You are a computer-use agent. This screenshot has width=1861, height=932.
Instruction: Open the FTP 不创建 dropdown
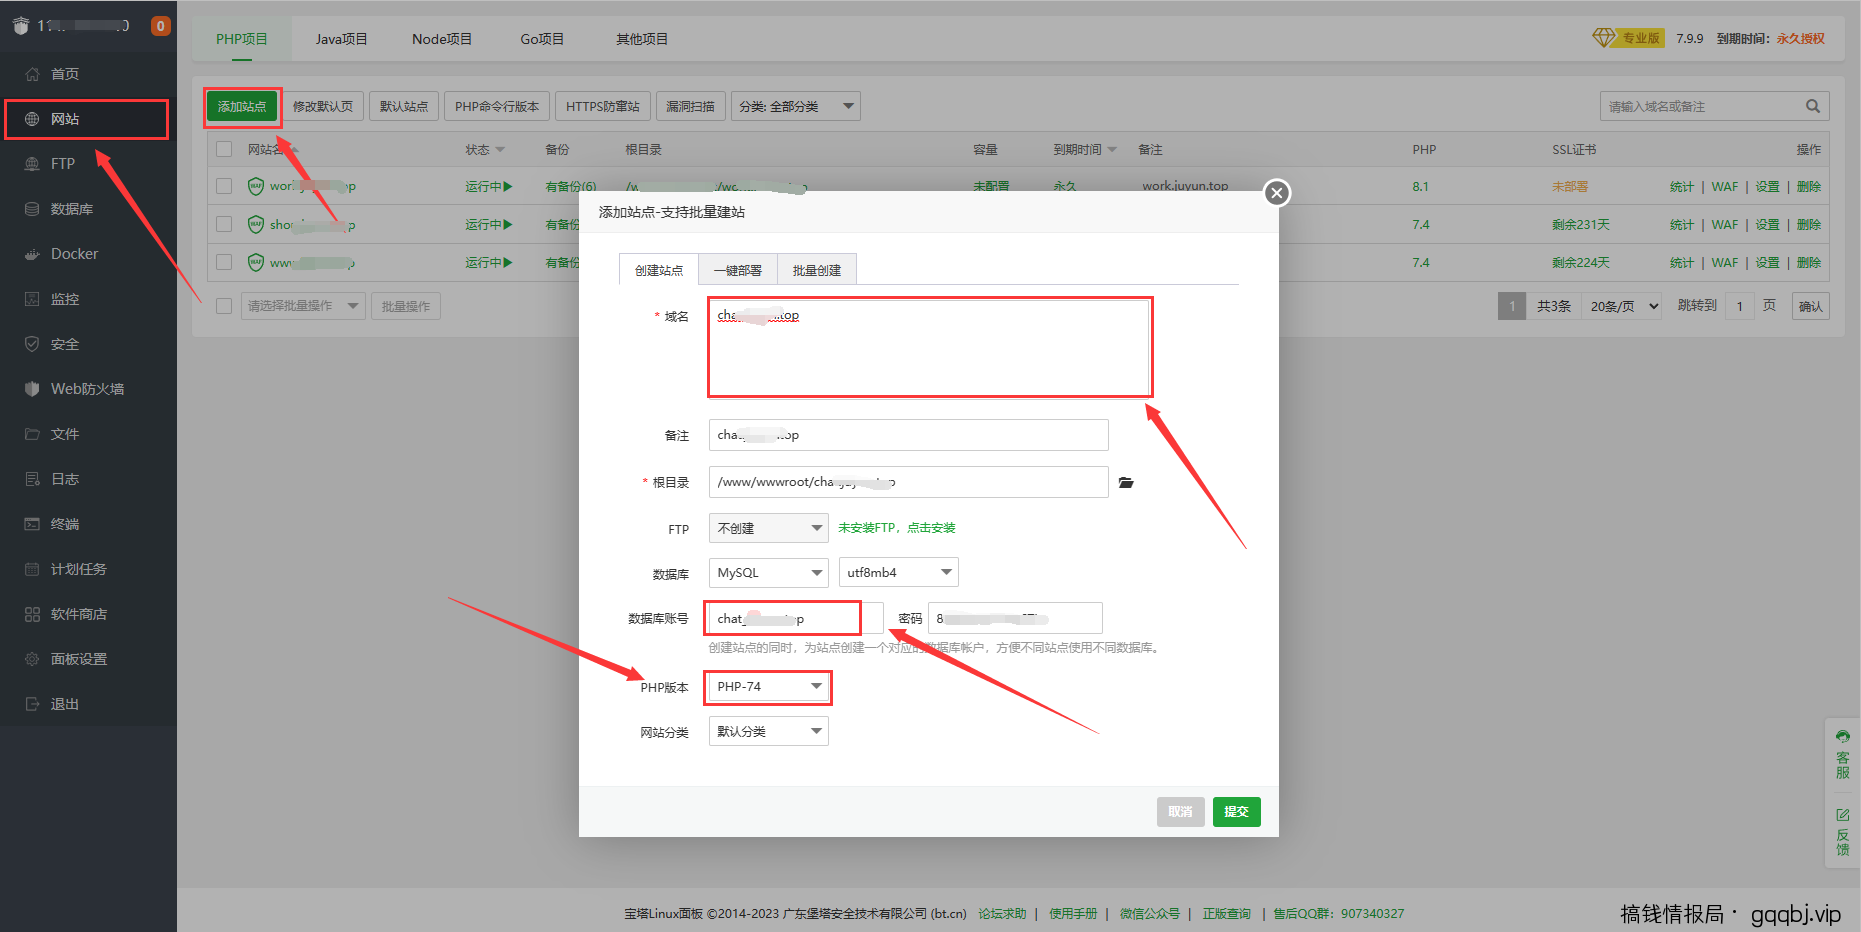[x=767, y=527]
